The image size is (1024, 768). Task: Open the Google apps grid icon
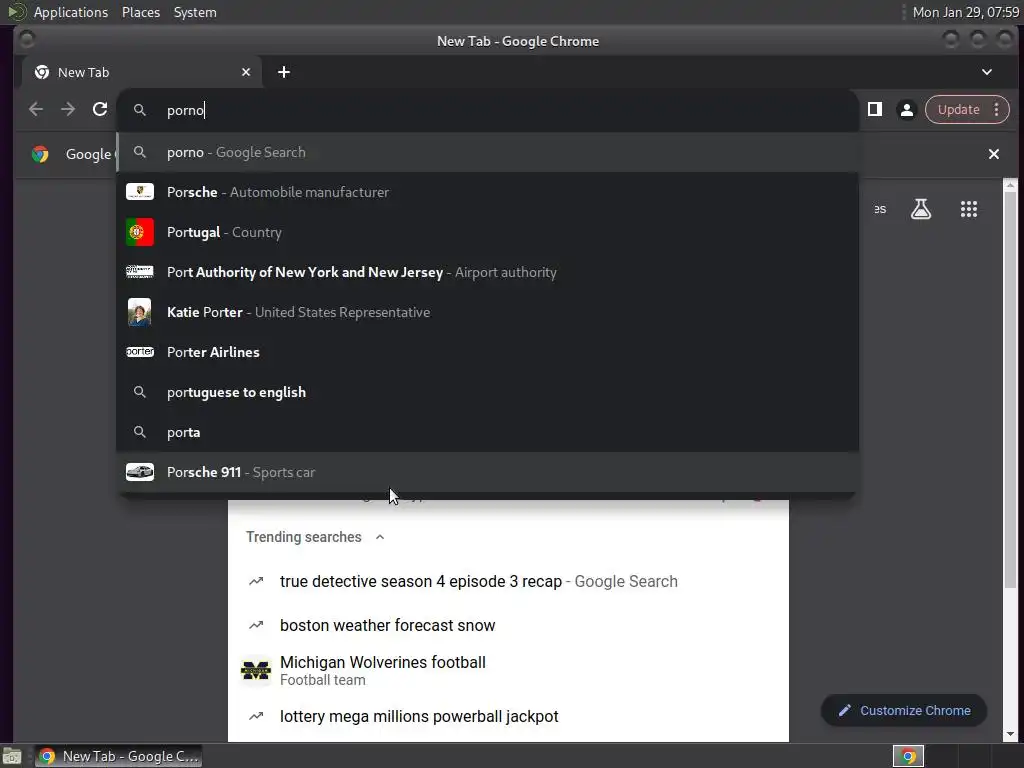[969, 209]
